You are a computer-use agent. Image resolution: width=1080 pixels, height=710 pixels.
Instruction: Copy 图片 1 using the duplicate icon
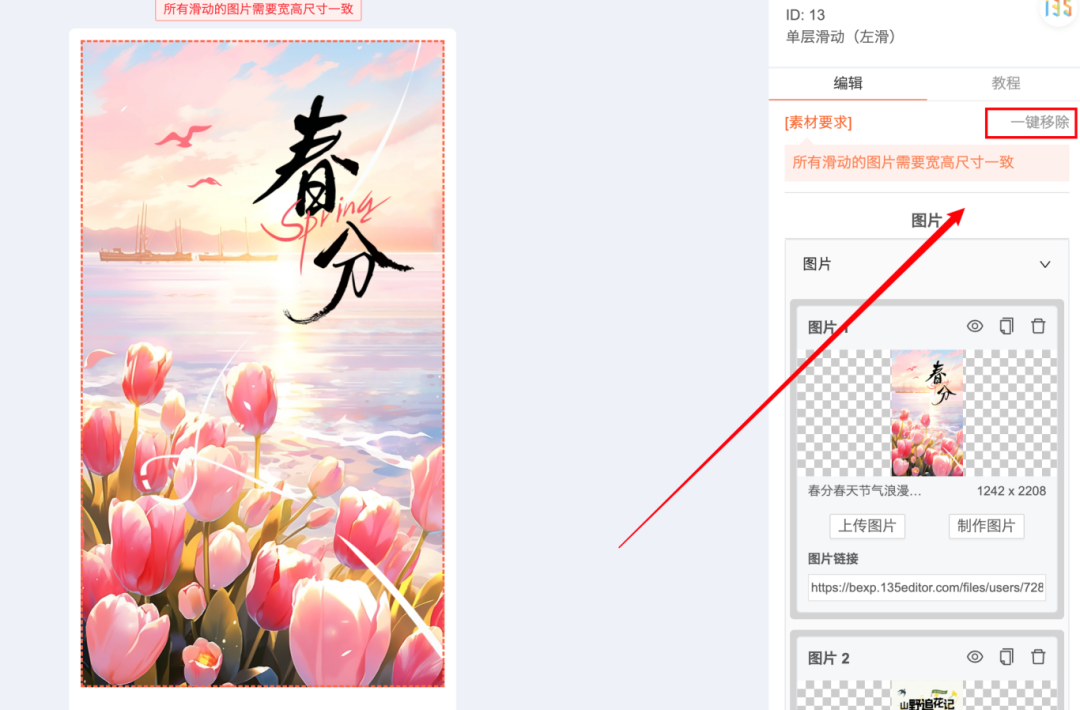point(1006,326)
